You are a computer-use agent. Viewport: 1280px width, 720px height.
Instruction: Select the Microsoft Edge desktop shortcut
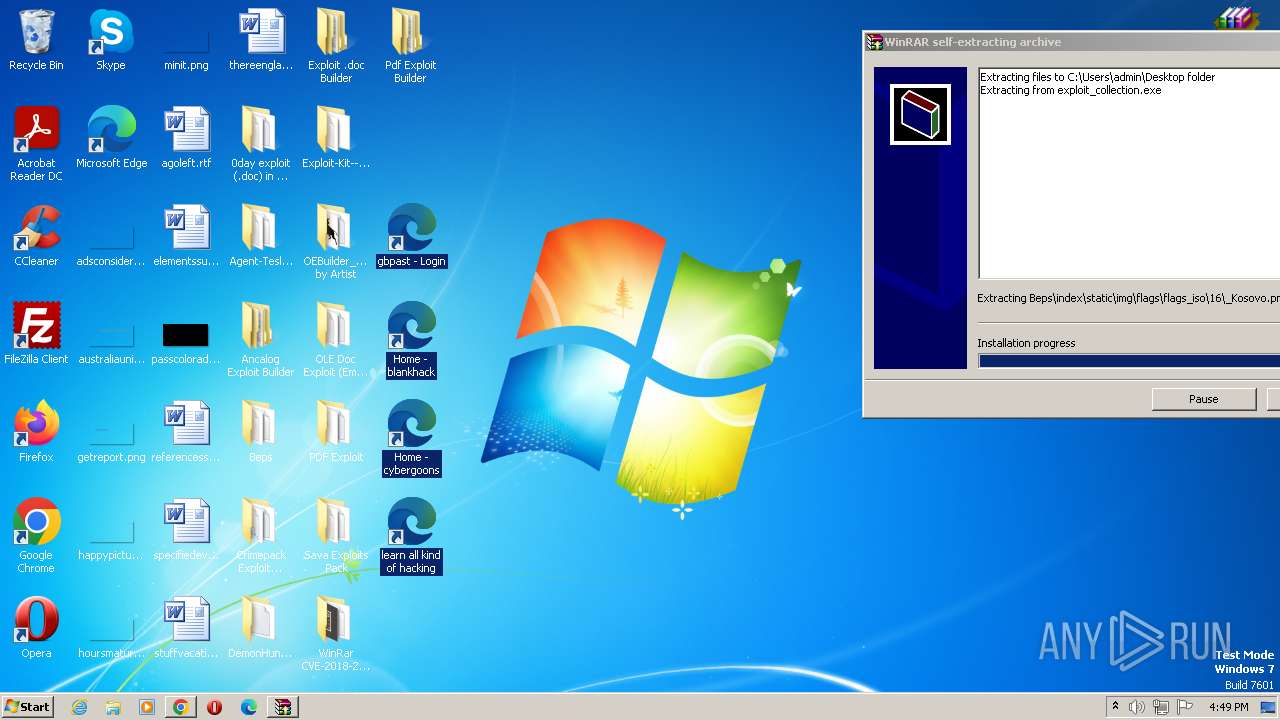point(111,139)
